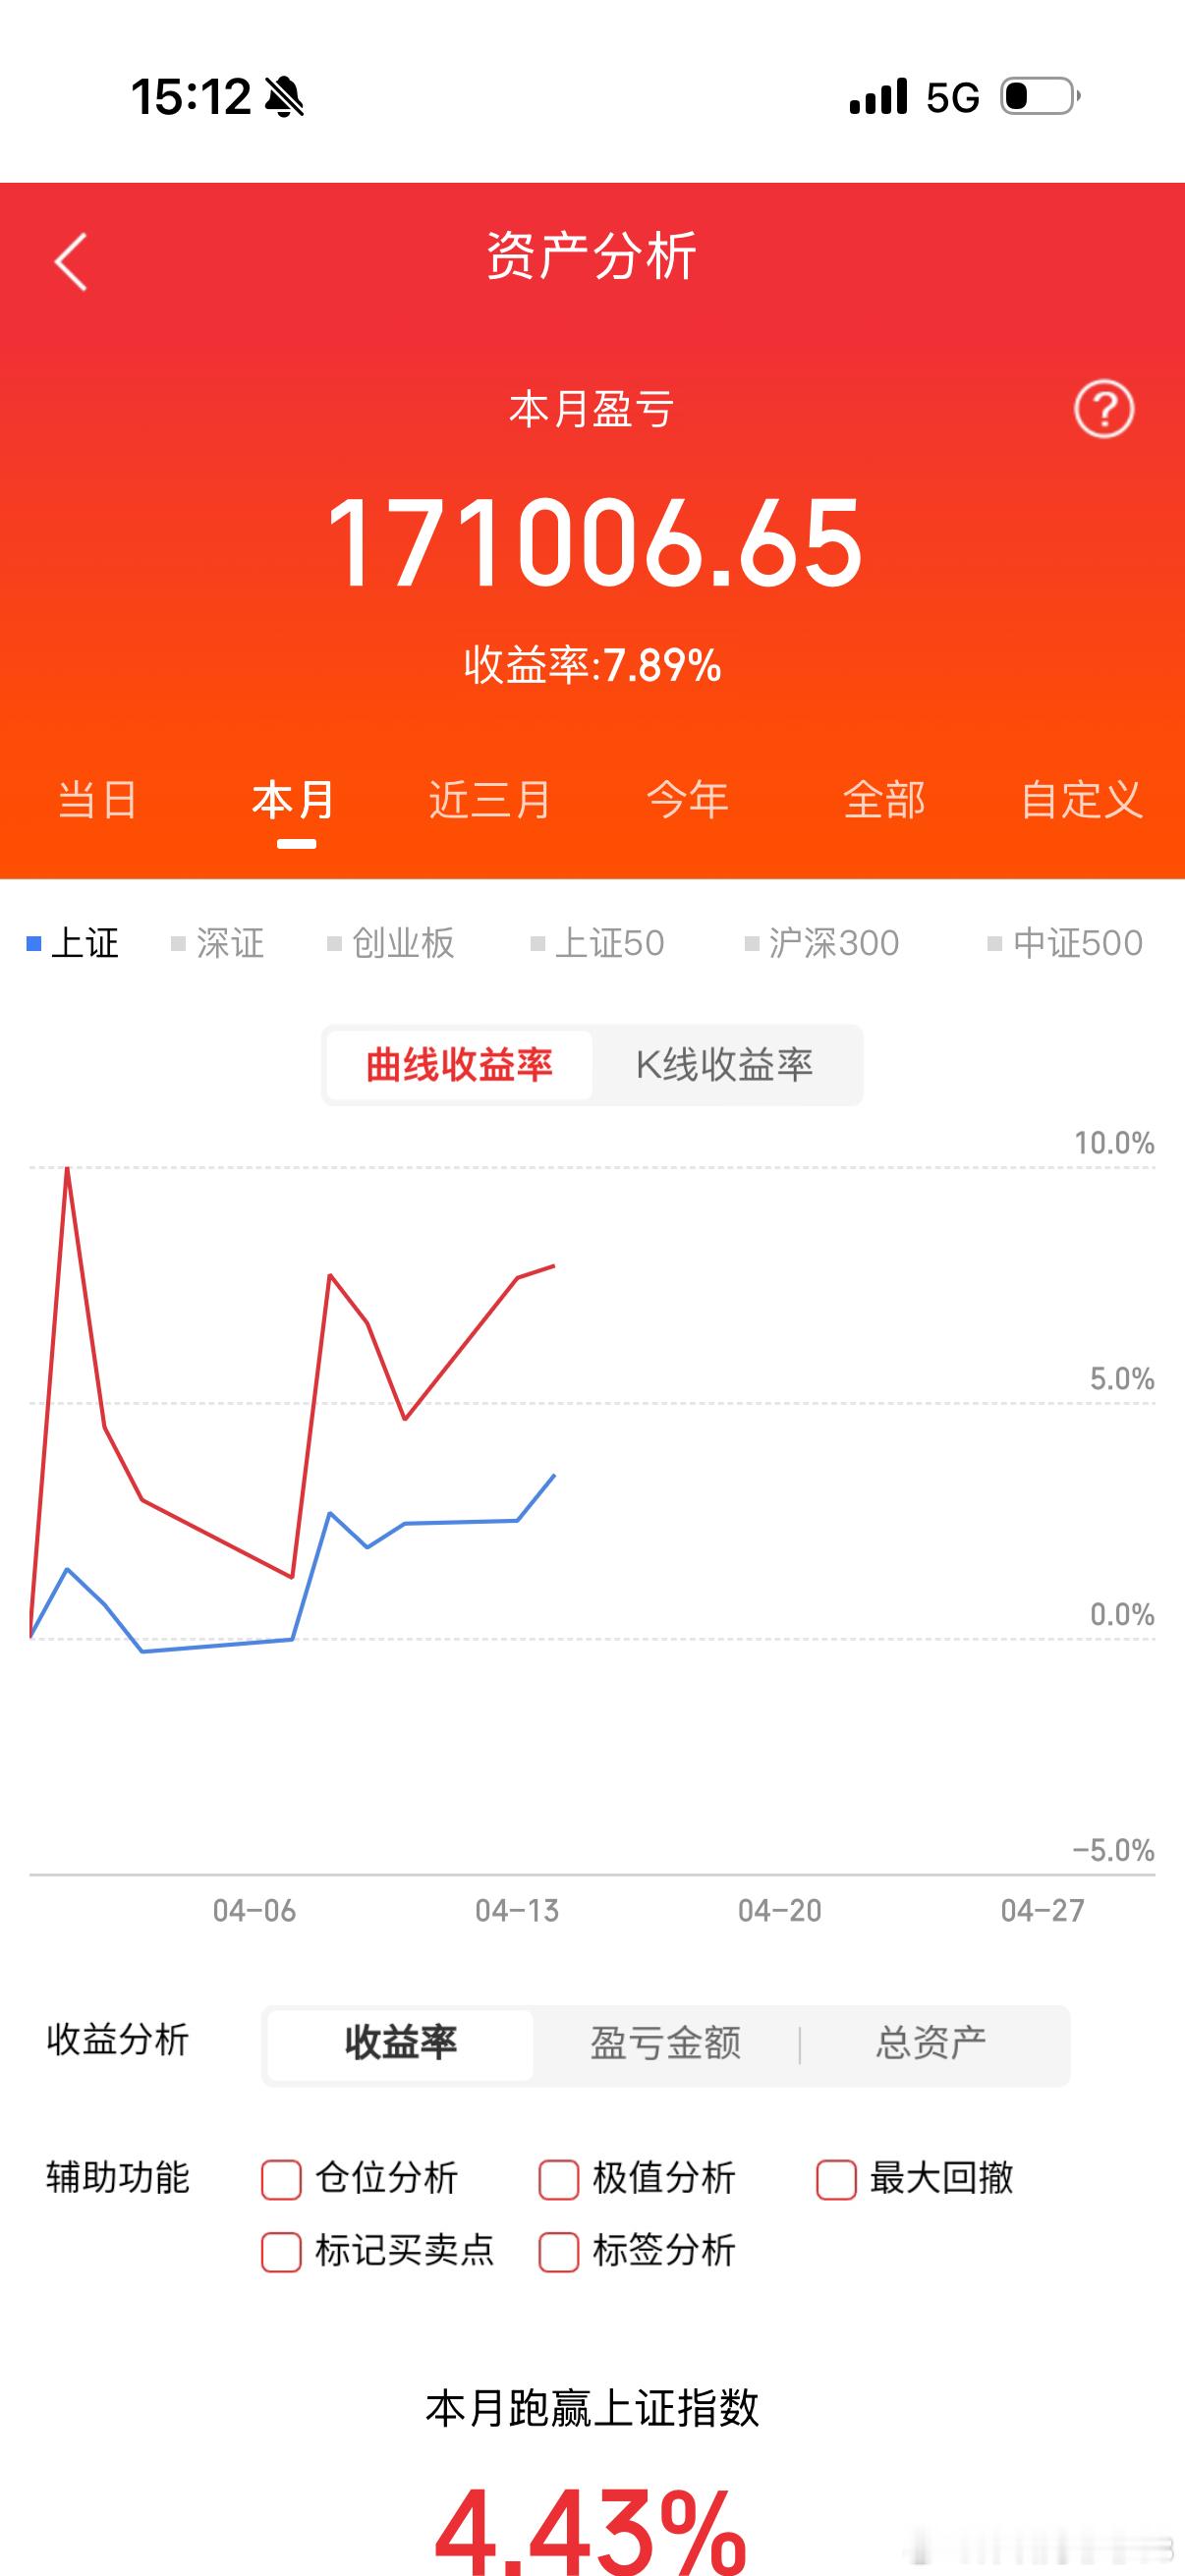Select the 深证 index legend marker

point(220,942)
